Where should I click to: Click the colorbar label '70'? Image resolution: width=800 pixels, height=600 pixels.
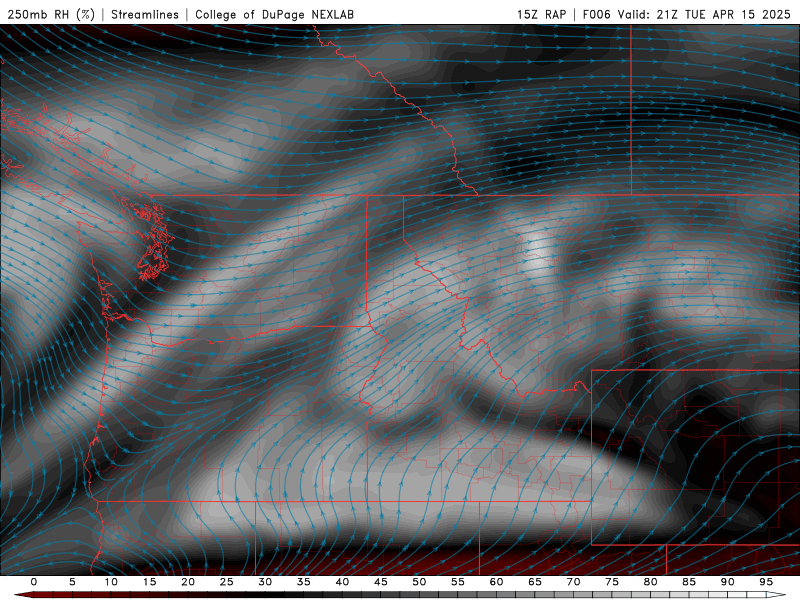573,582
